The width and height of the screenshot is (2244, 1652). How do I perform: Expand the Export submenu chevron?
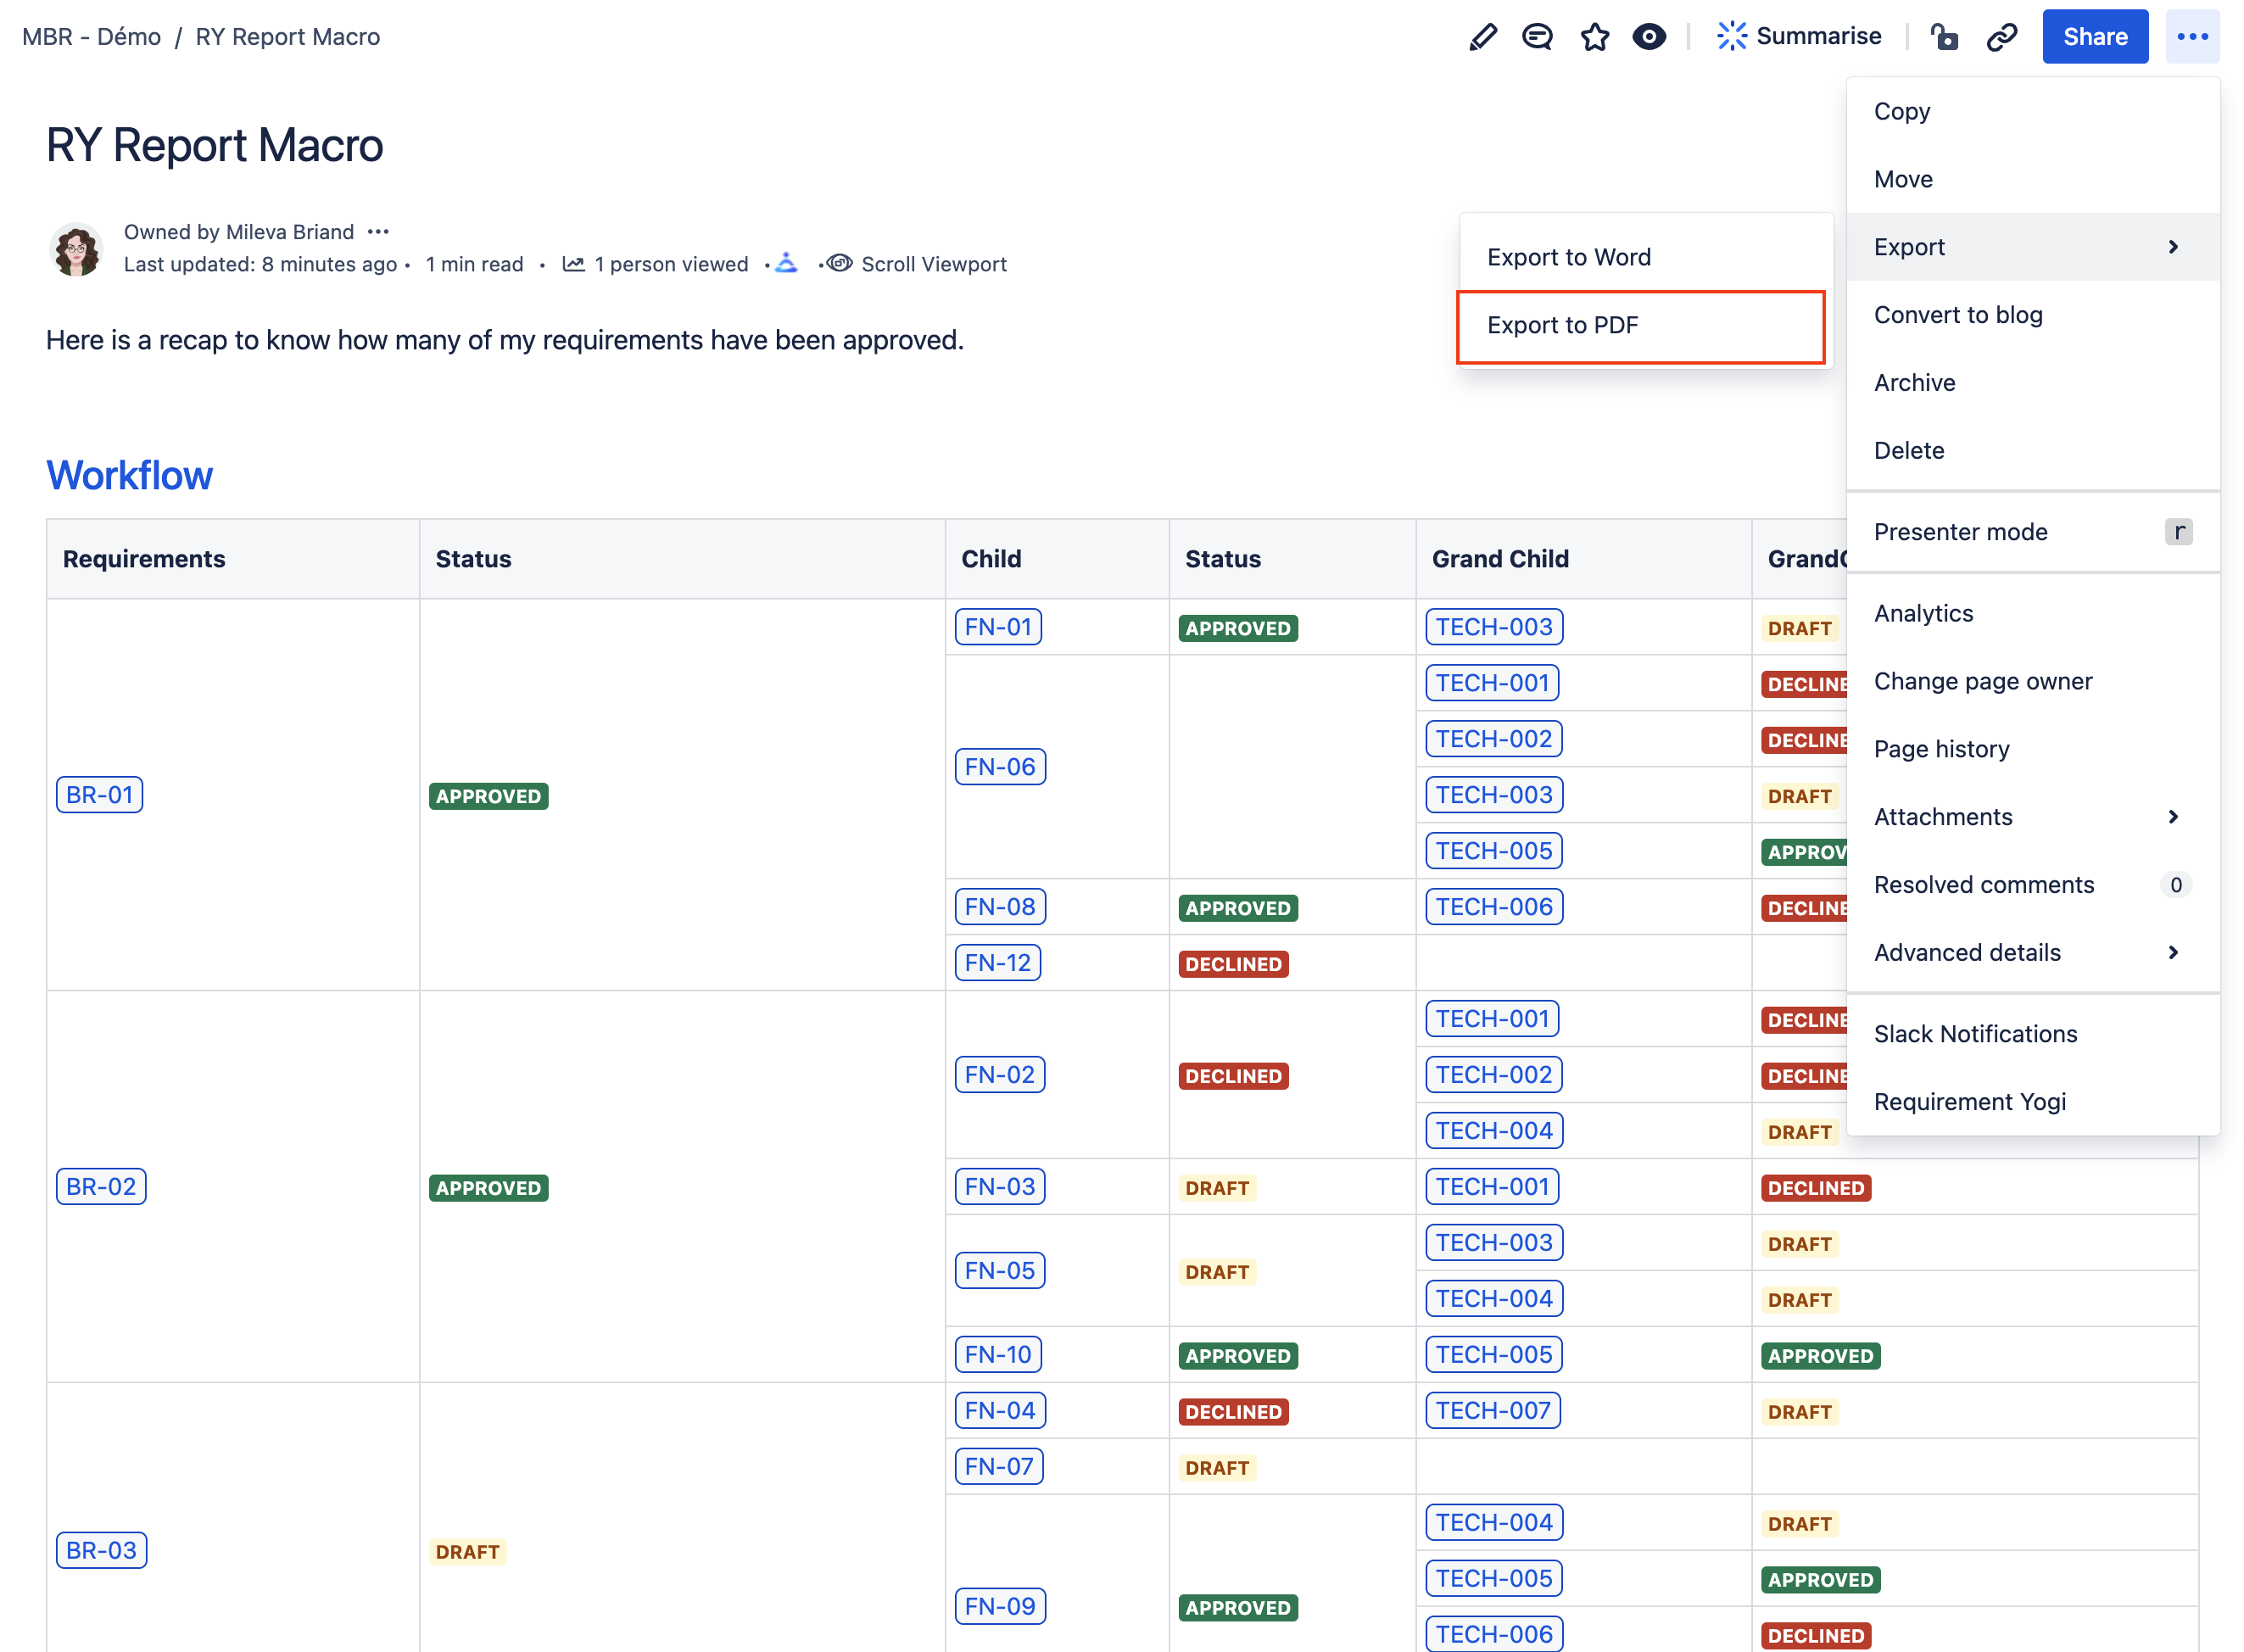coord(2172,246)
